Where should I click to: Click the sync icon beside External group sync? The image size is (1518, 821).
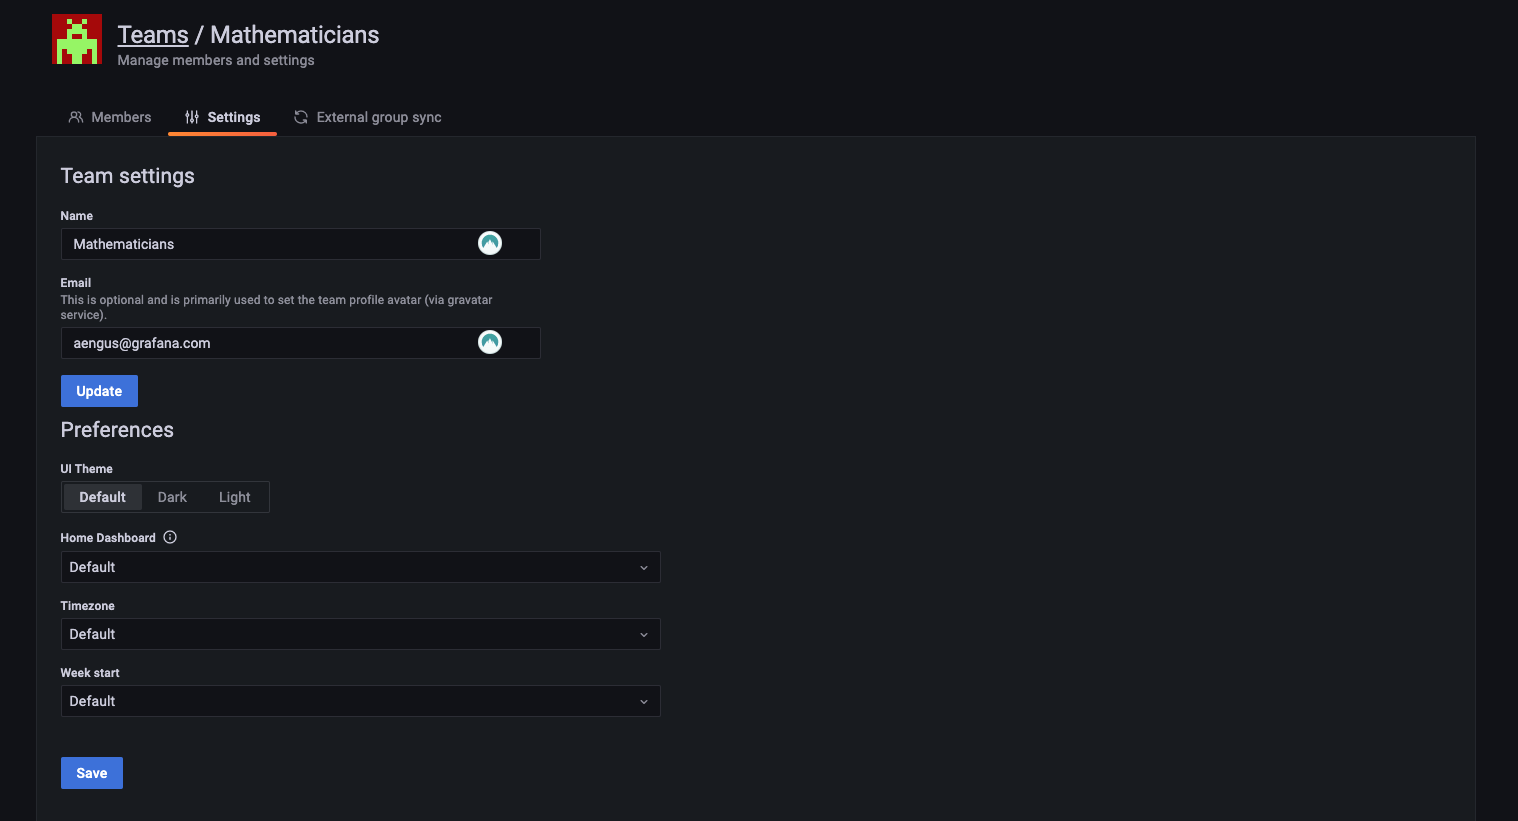[x=300, y=117]
